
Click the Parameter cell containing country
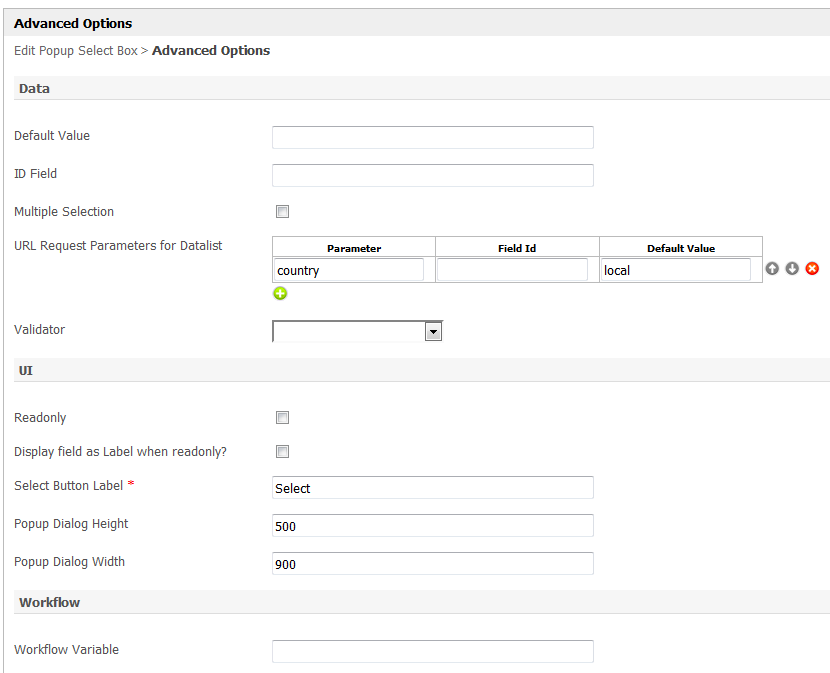point(348,270)
